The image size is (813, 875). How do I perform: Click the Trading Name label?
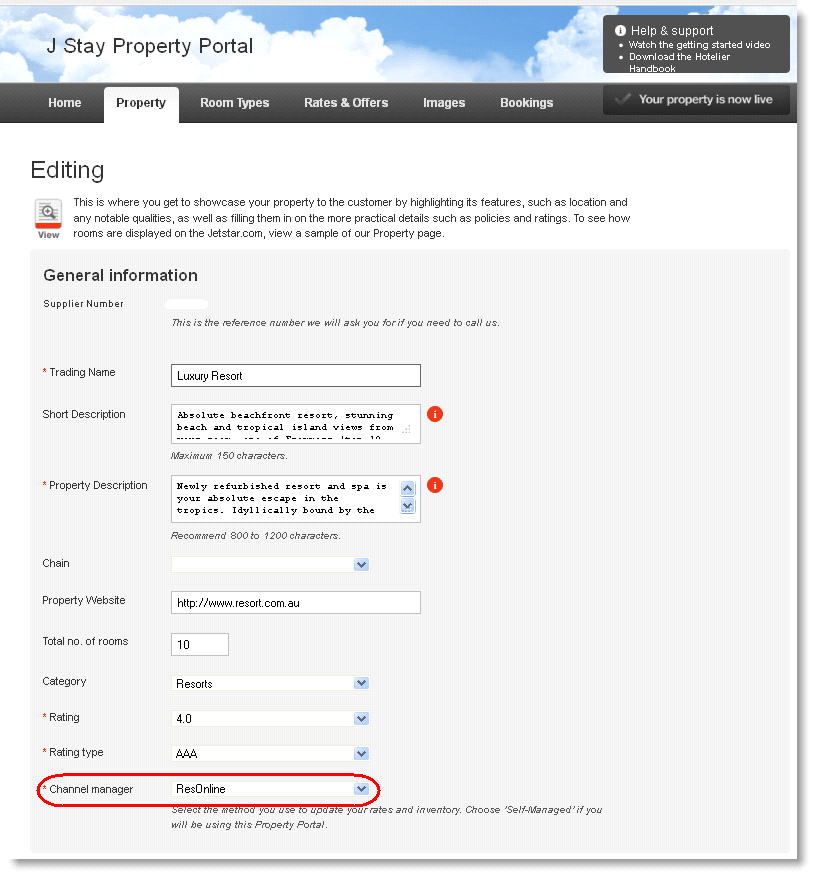point(82,372)
